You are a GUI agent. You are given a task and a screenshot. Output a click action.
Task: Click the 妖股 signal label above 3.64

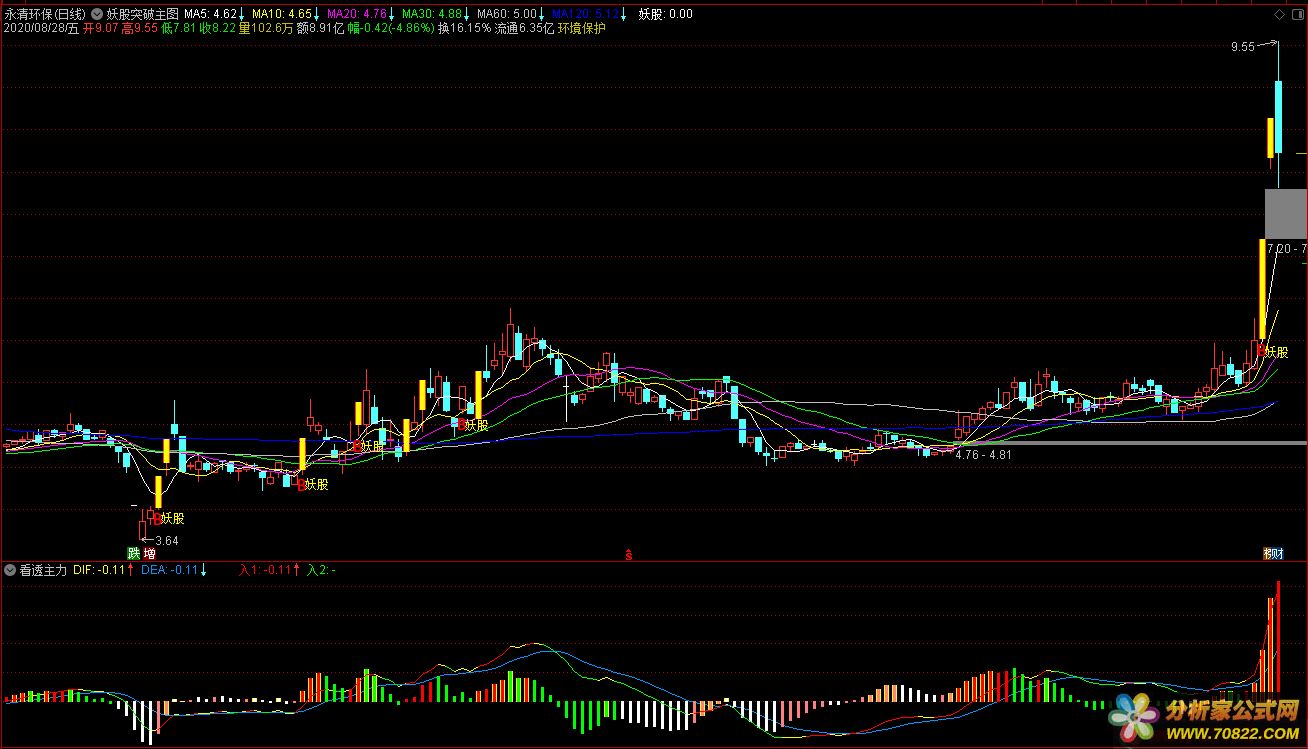pyautogui.click(x=172, y=518)
